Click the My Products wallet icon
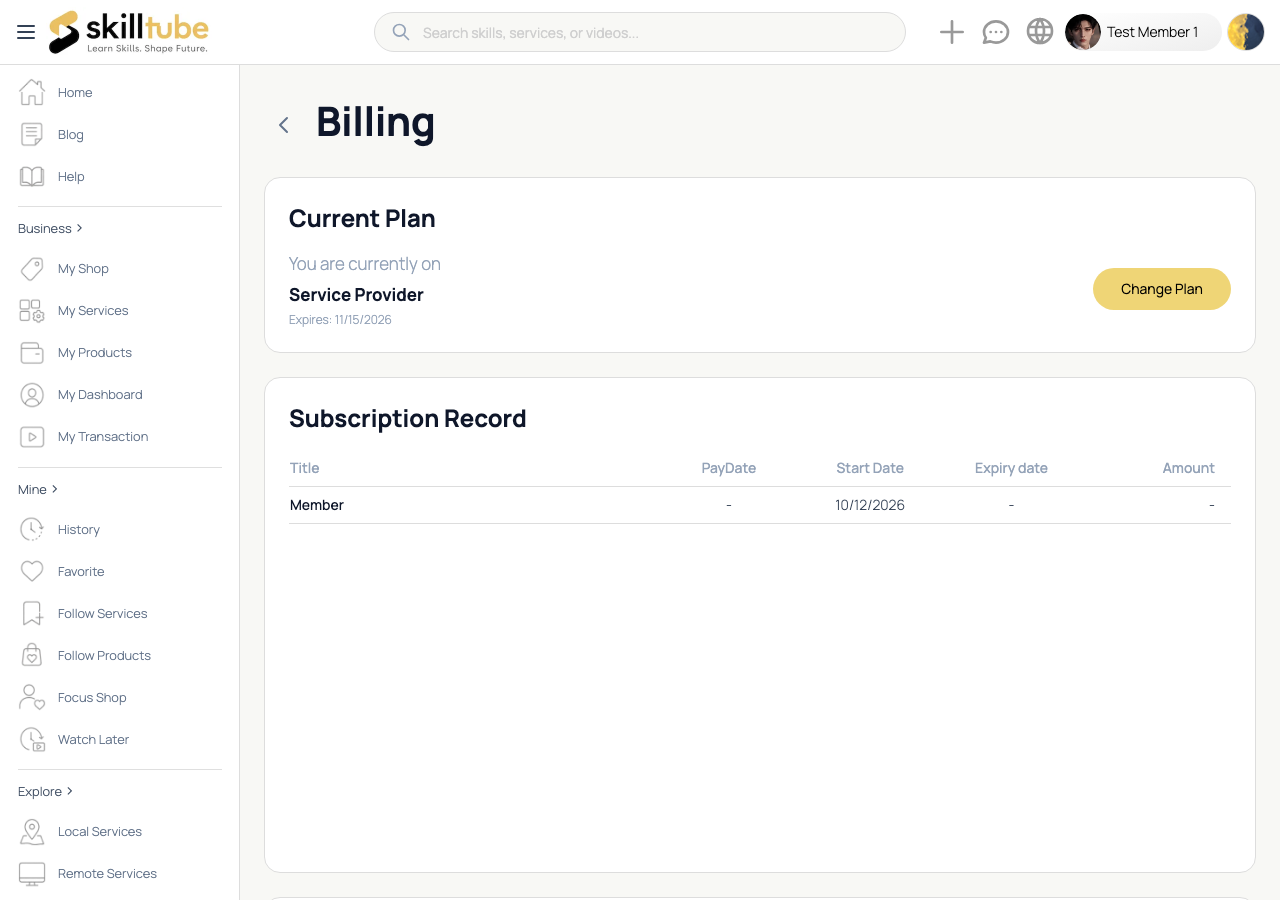 click(32, 352)
